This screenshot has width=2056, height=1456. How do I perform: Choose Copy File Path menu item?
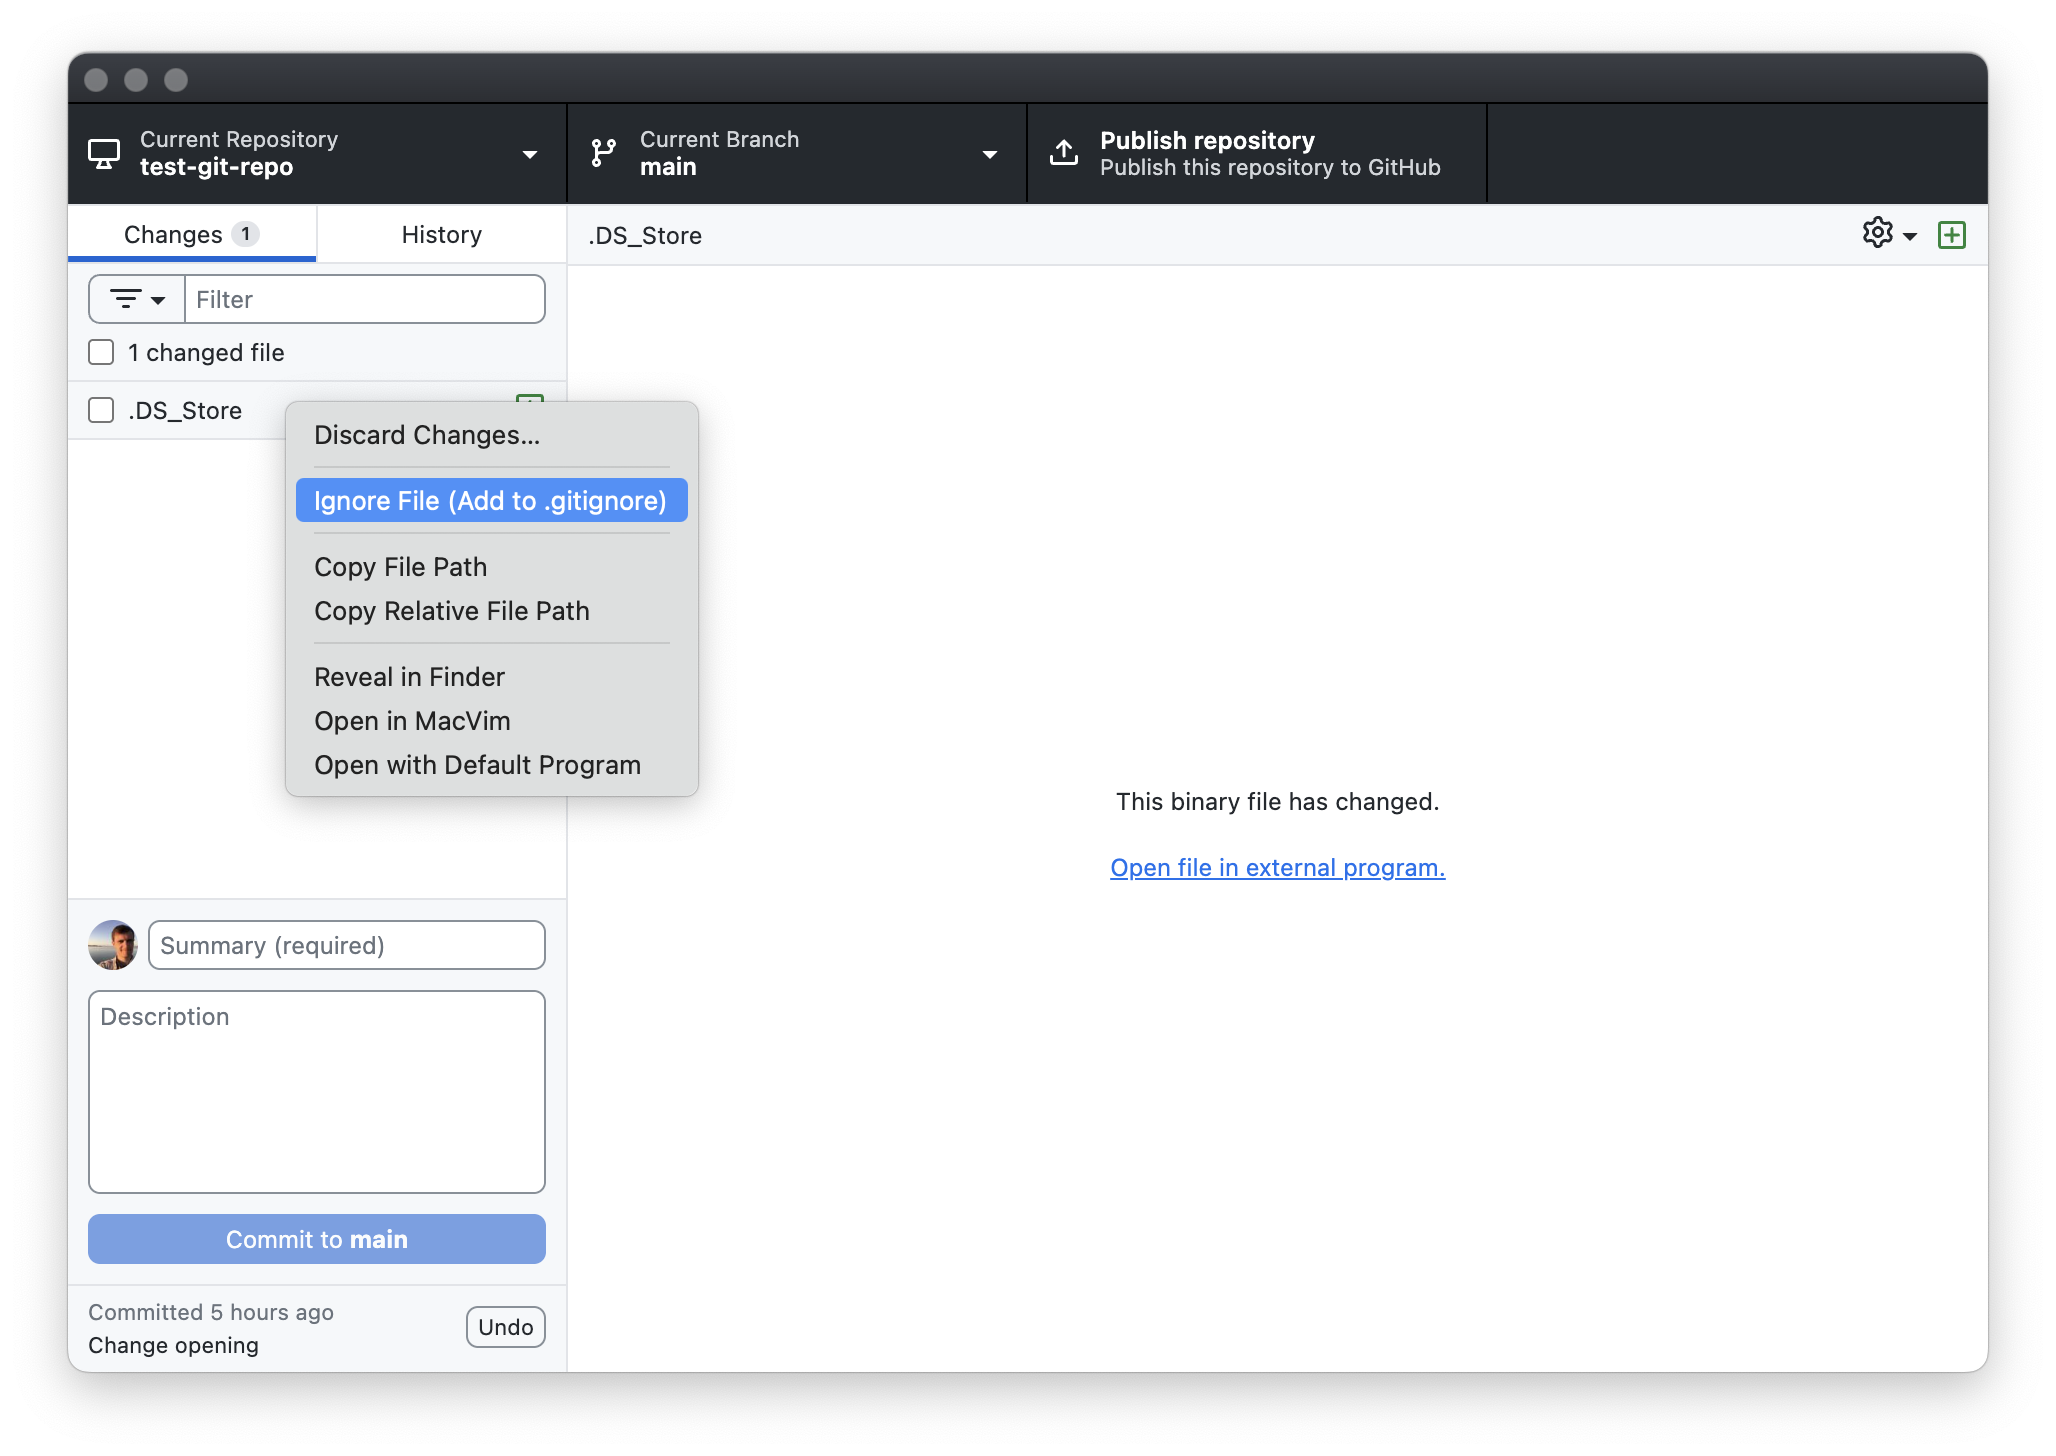pyautogui.click(x=492, y=567)
